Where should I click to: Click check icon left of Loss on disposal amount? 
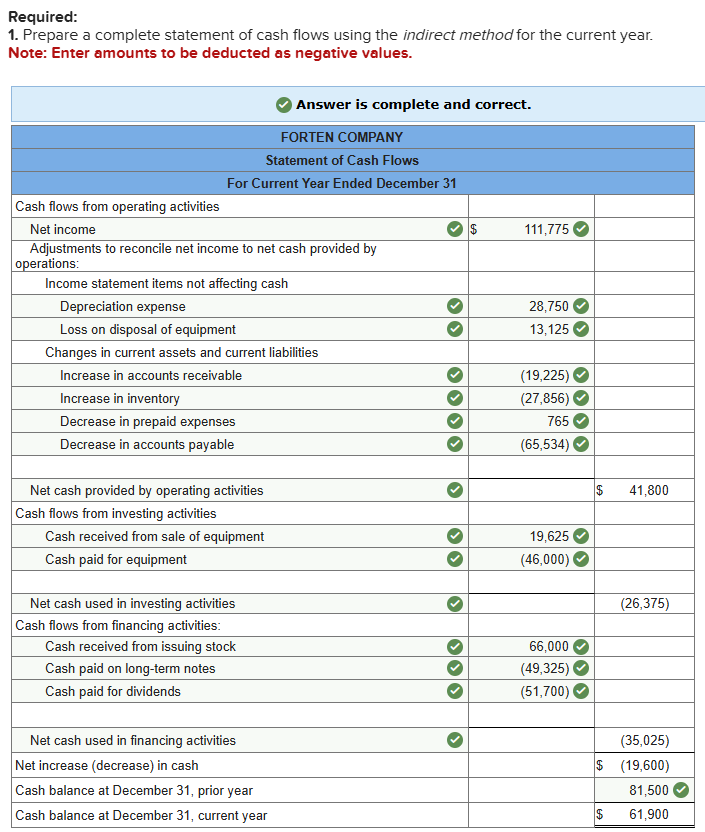(x=455, y=329)
